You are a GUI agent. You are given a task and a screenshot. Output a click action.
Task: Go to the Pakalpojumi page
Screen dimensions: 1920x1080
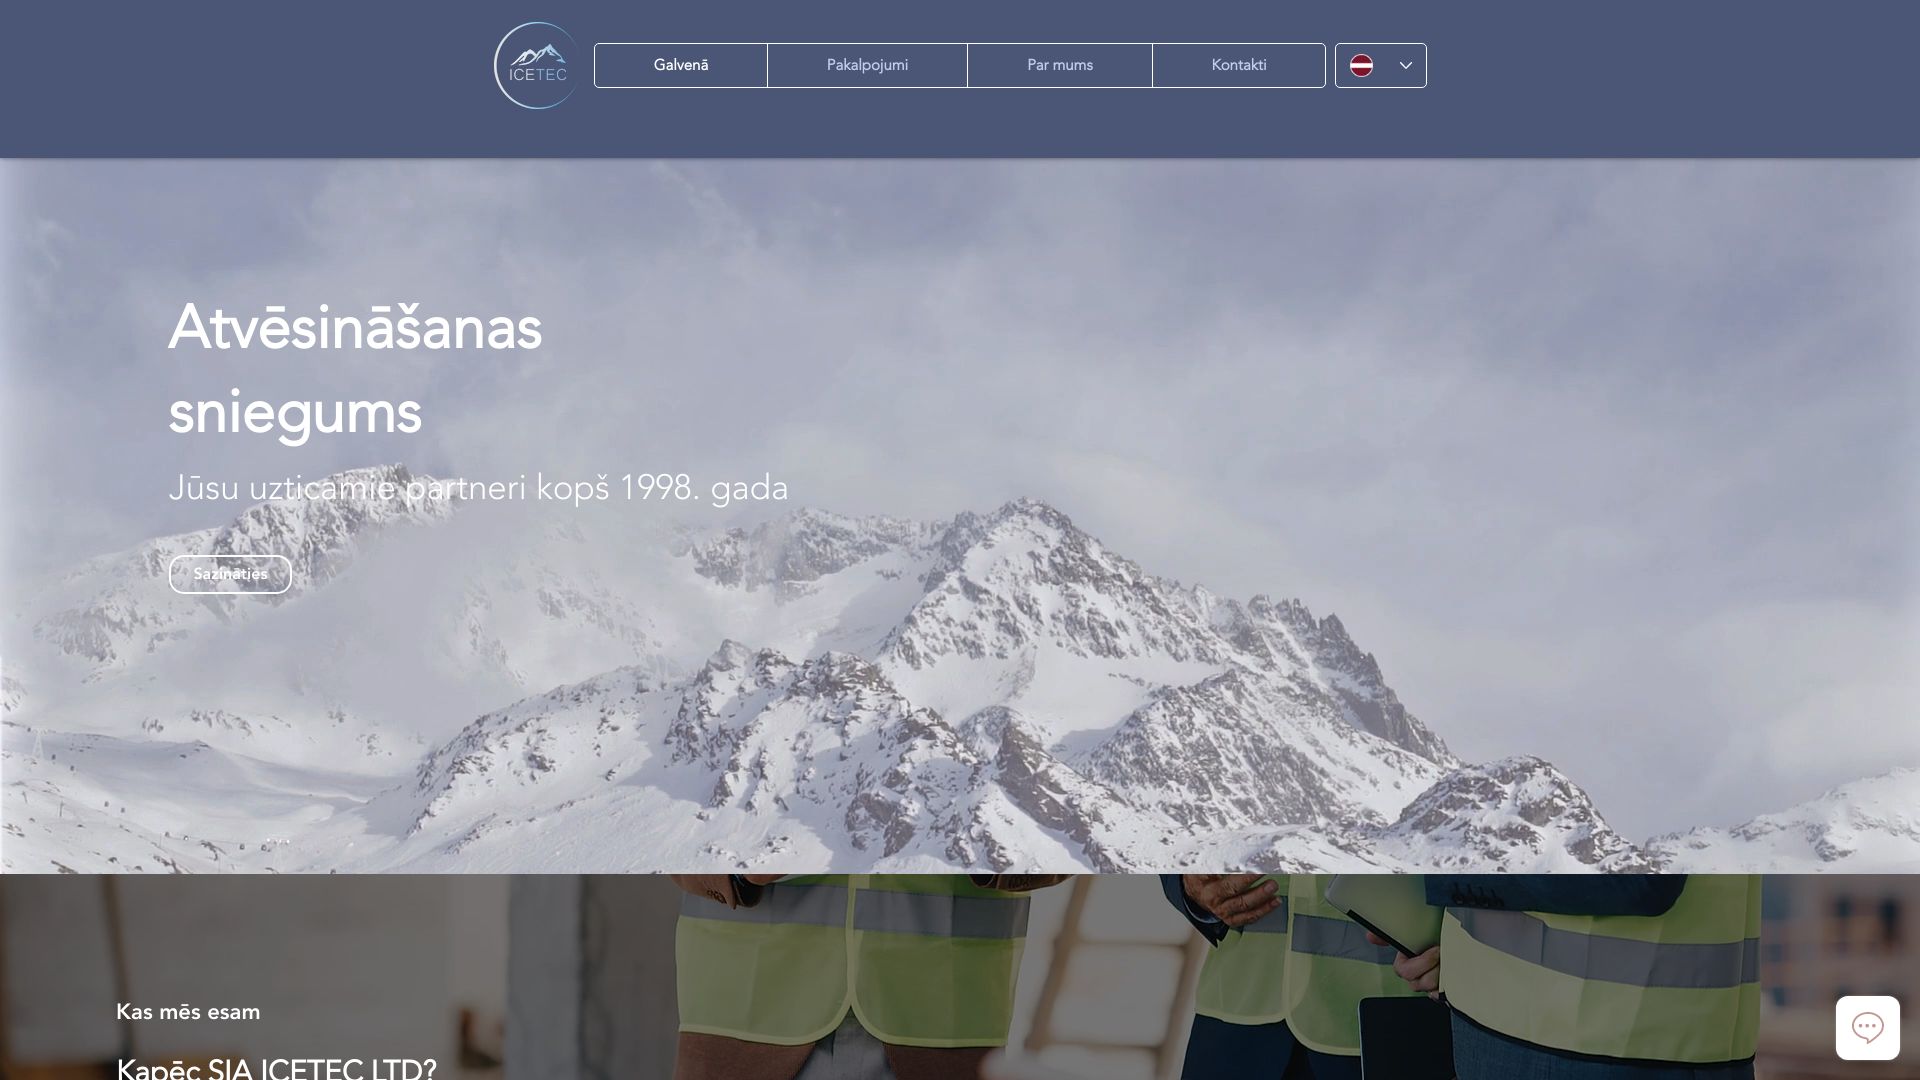tap(867, 65)
